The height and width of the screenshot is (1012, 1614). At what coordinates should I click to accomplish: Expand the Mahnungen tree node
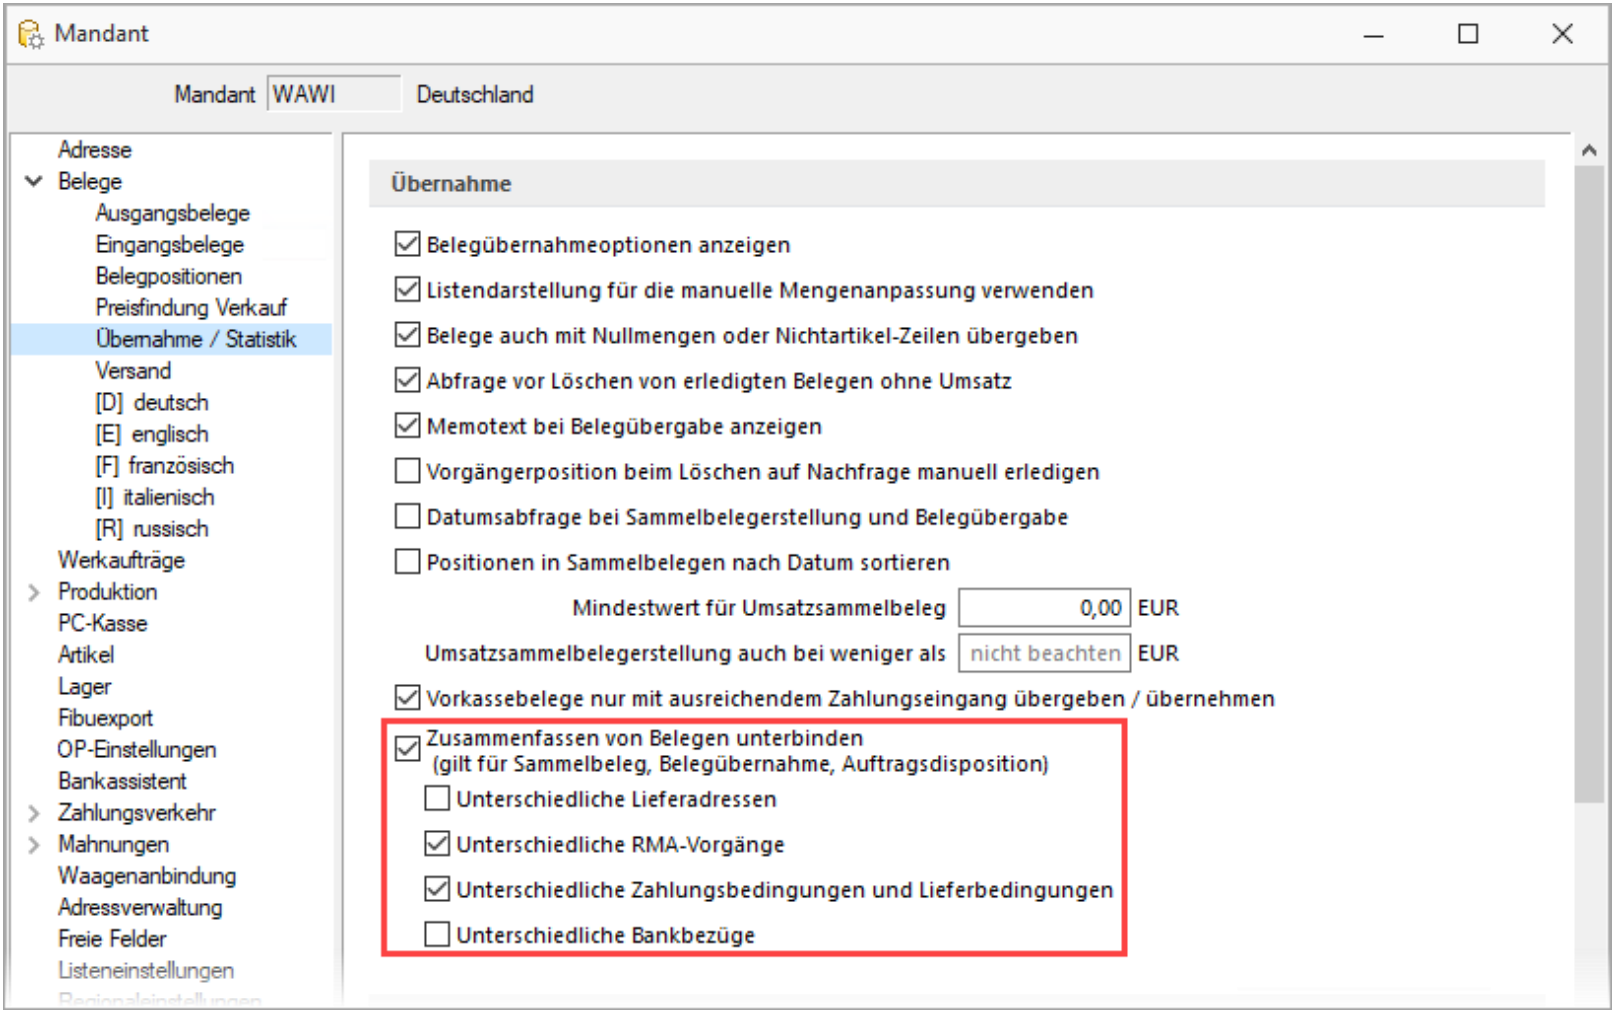coord(34,845)
